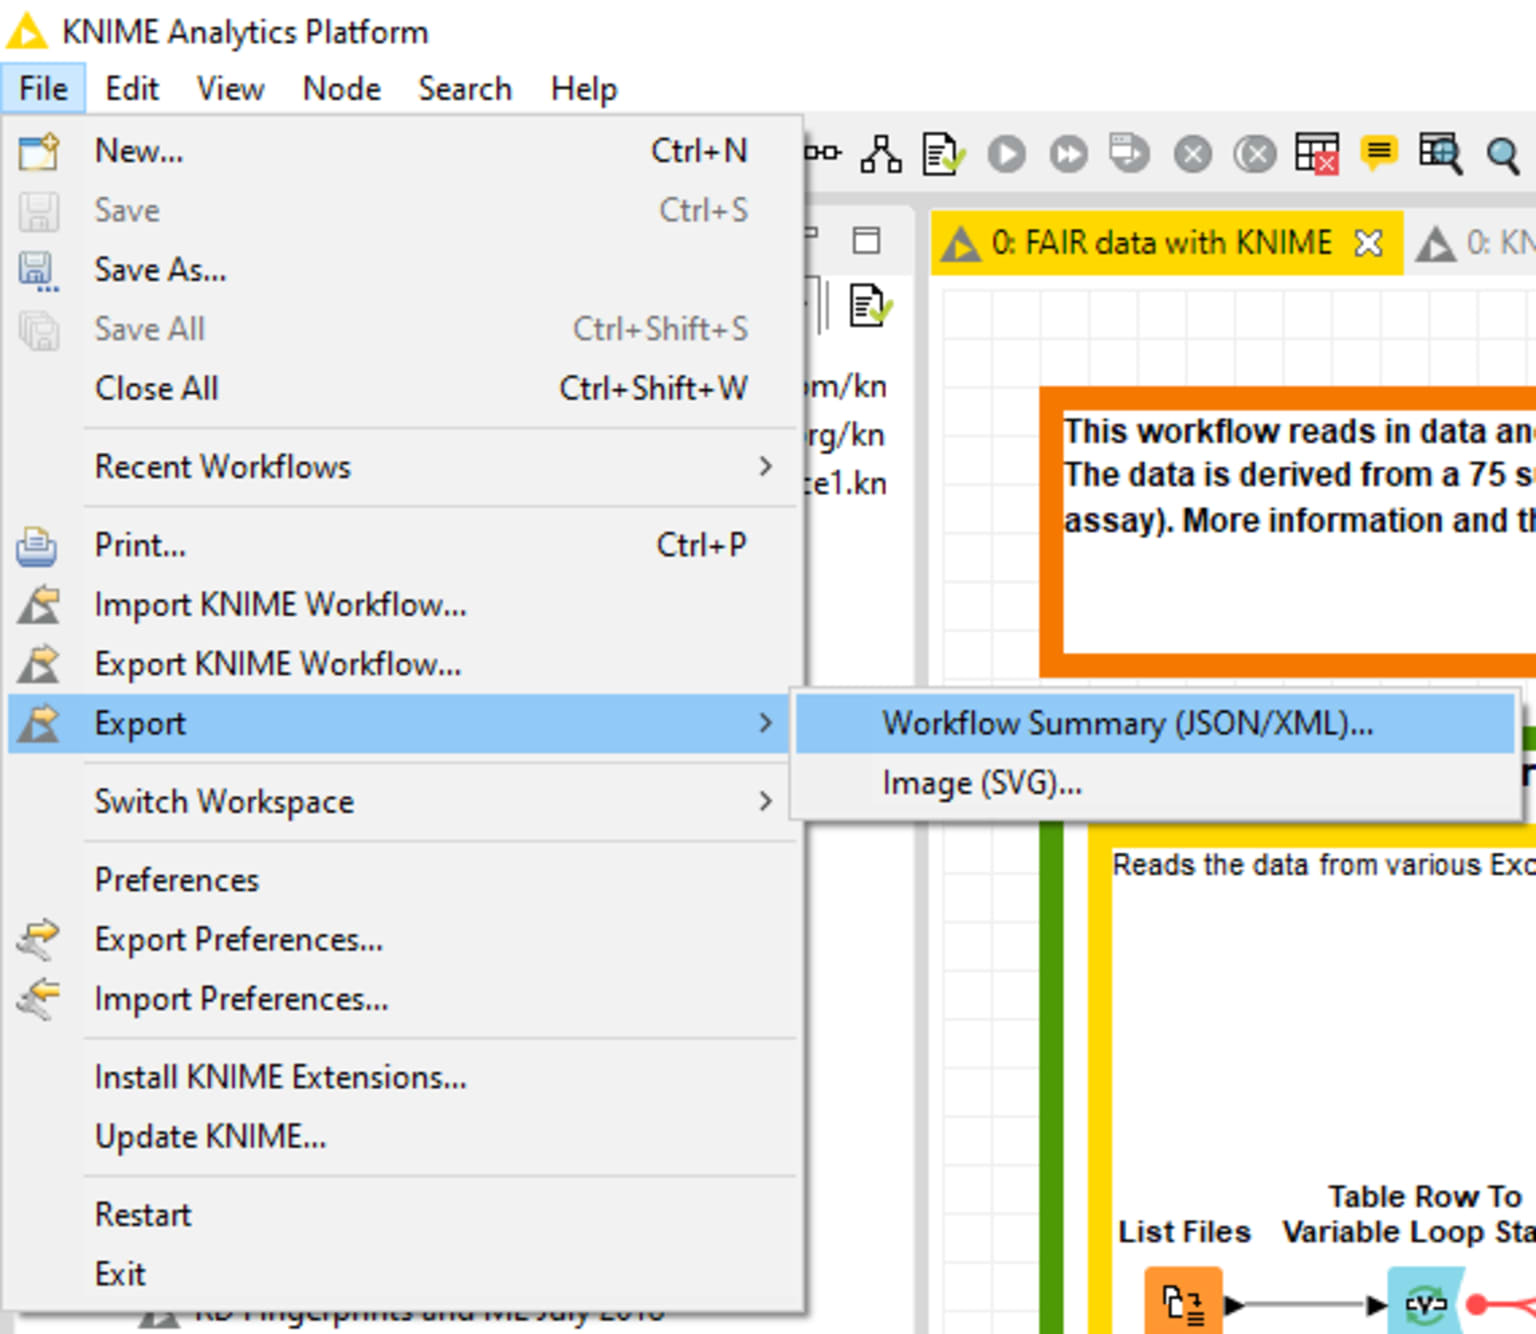
Task: Click the orange workflow description annotation
Action: [1288, 533]
